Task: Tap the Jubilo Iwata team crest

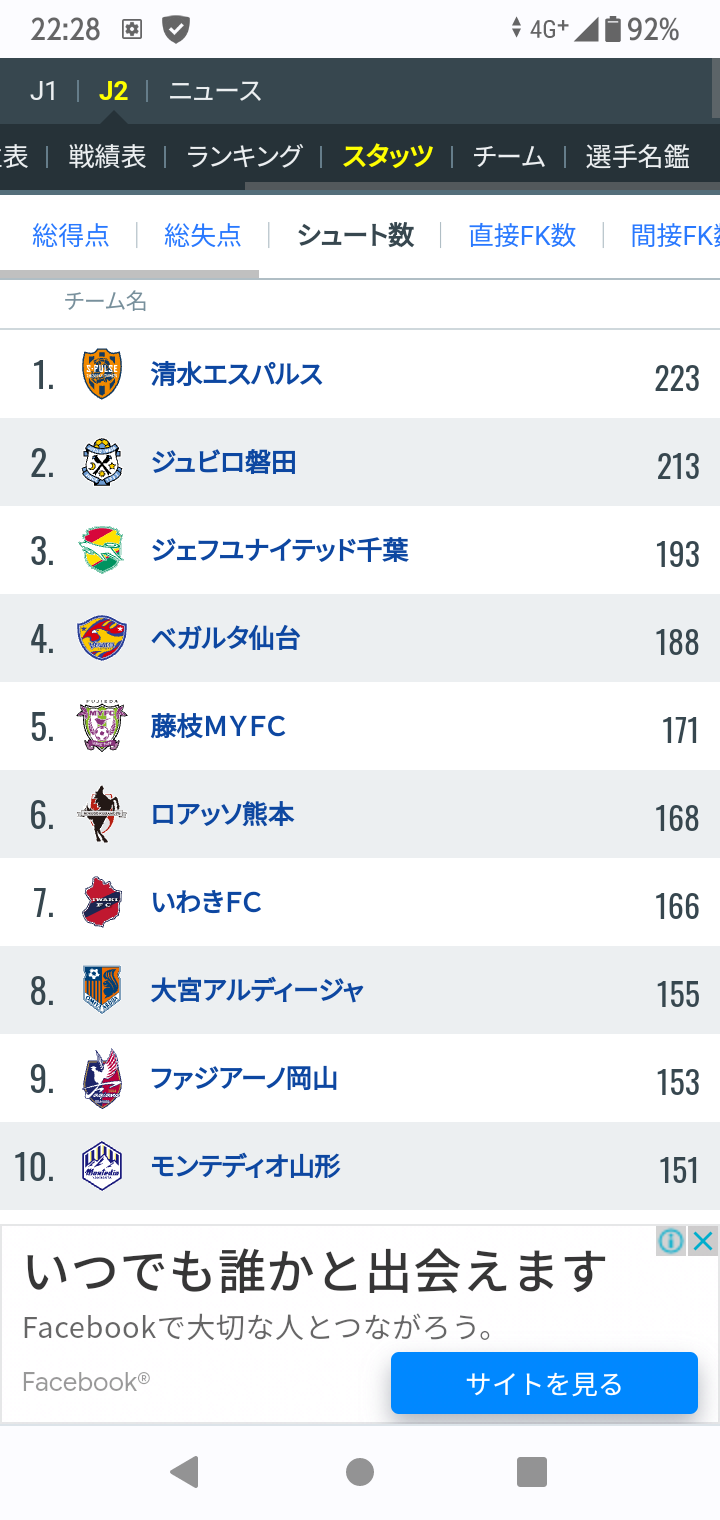Action: tap(102, 462)
